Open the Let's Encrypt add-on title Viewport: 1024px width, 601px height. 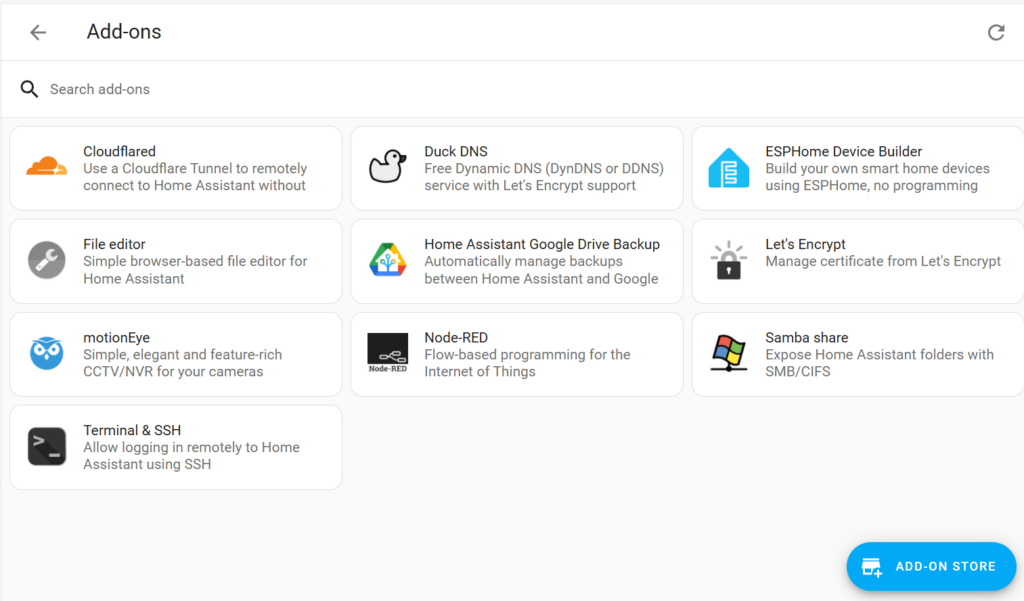coord(805,244)
